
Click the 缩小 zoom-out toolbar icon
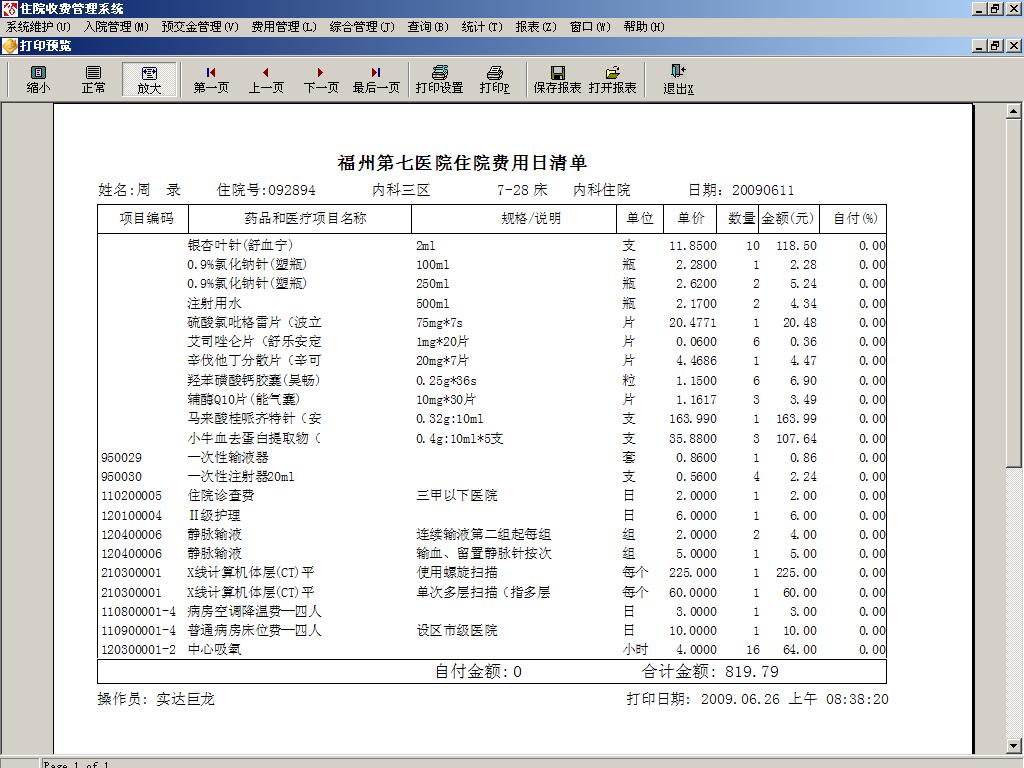(x=39, y=80)
